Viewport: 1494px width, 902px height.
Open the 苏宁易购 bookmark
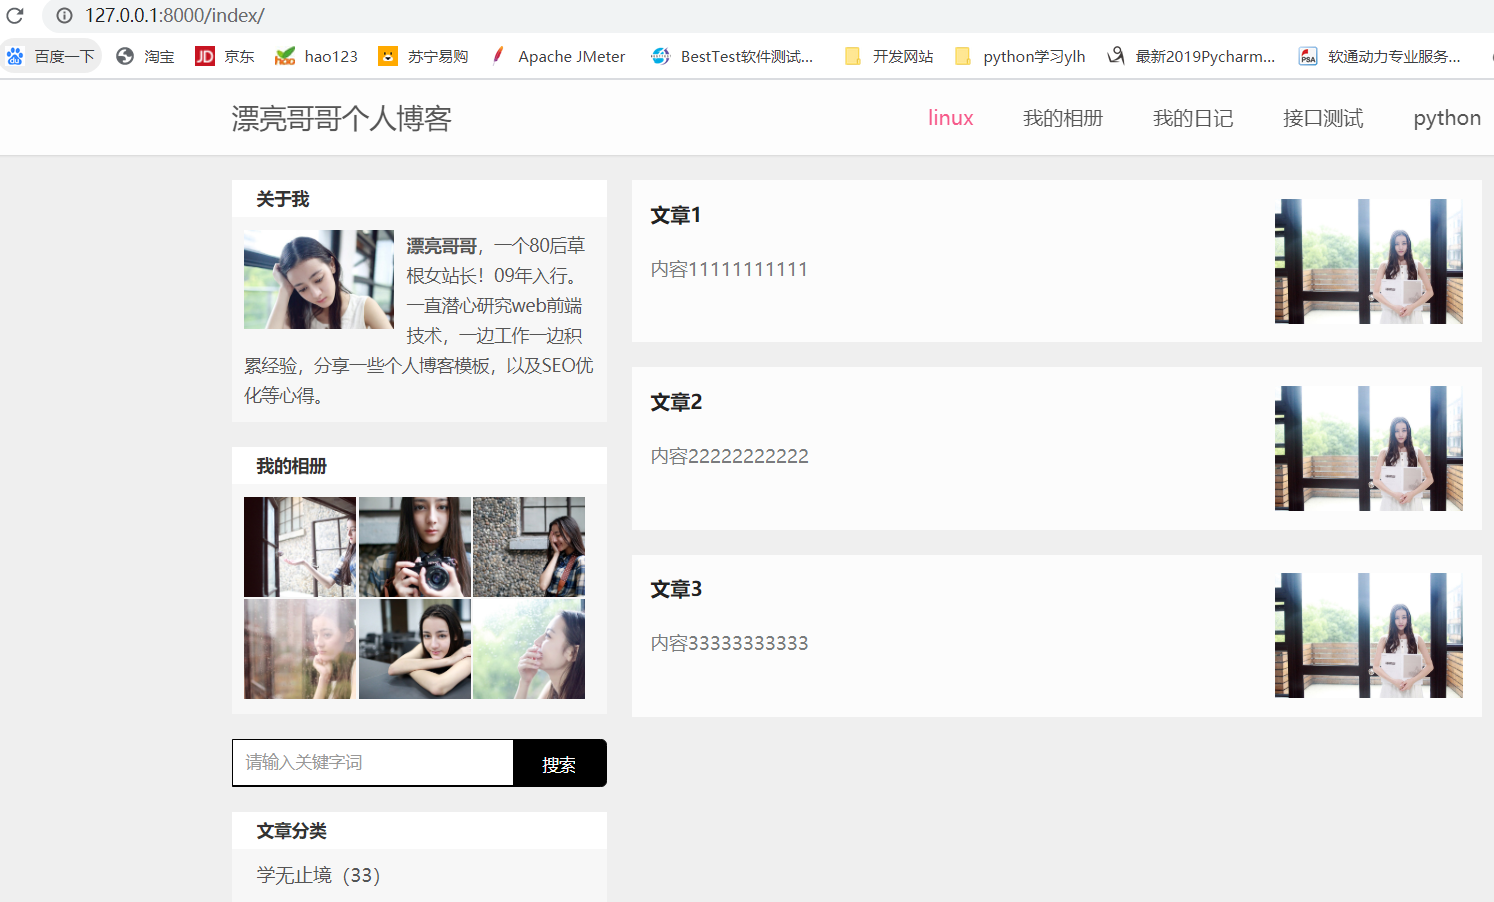pyautogui.click(x=423, y=56)
